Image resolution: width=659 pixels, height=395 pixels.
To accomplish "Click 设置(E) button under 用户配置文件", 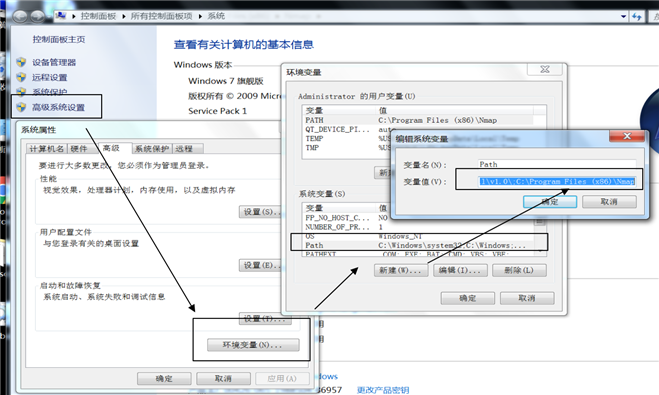I will click(x=260, y=265).
